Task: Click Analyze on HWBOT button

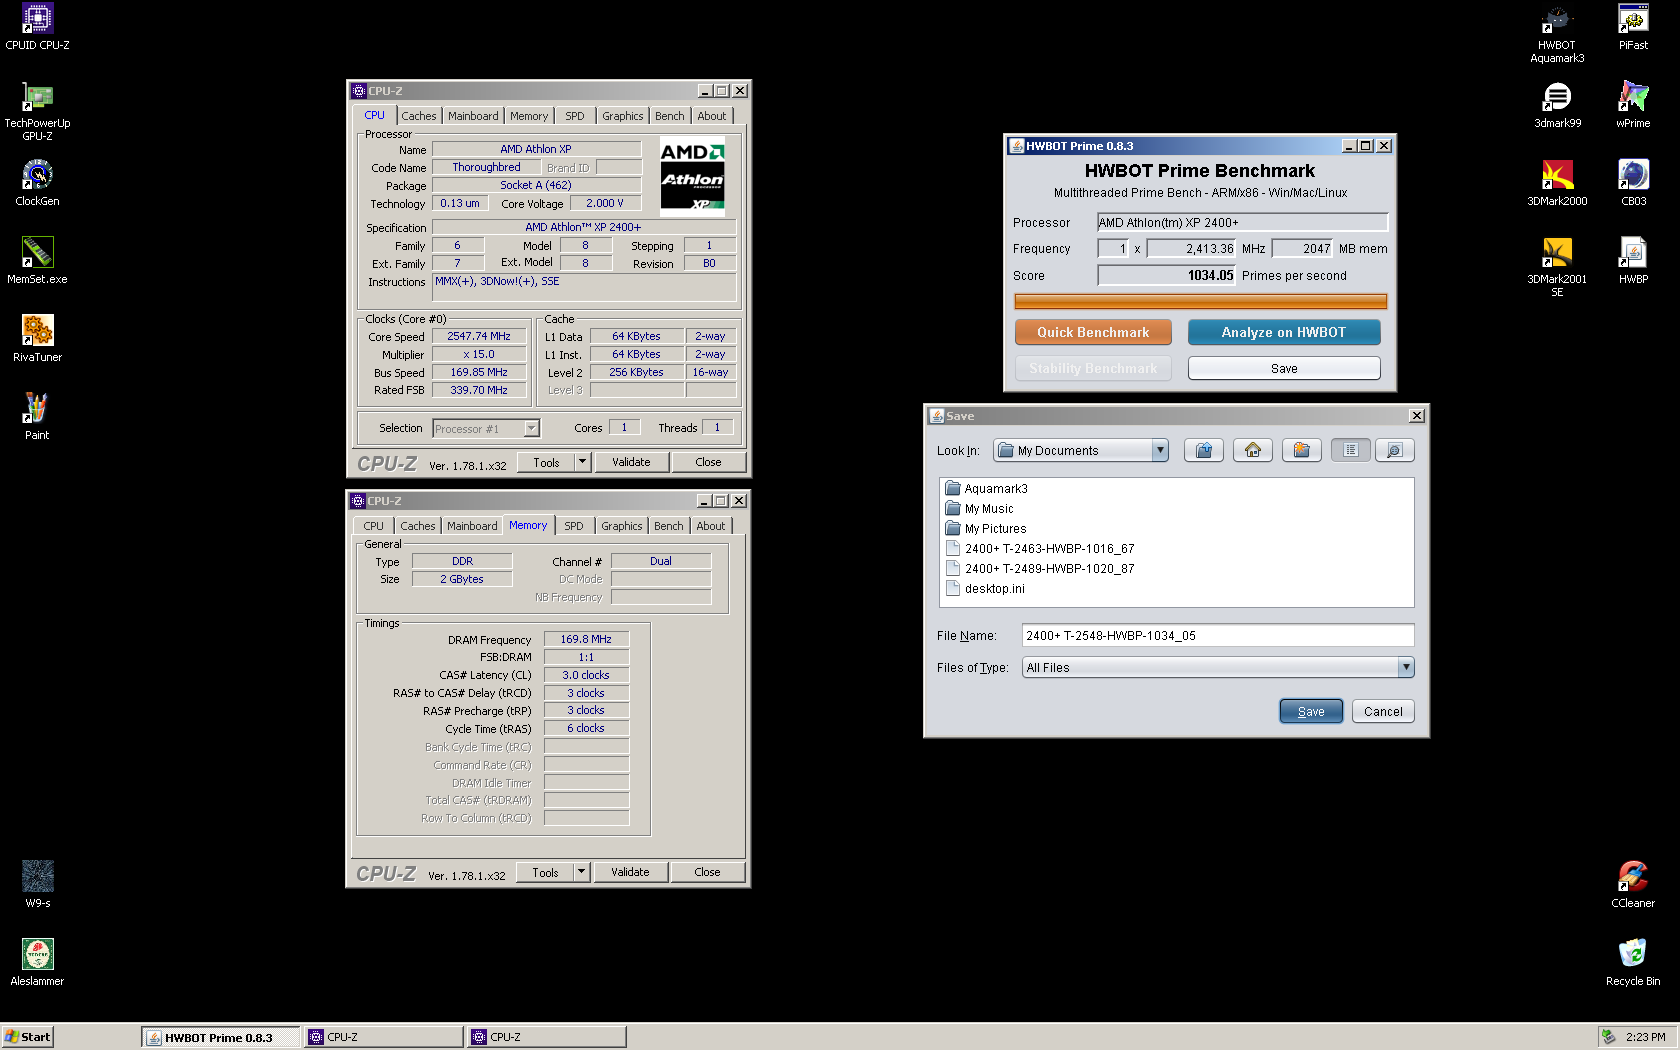Action: coord(1284,332)
